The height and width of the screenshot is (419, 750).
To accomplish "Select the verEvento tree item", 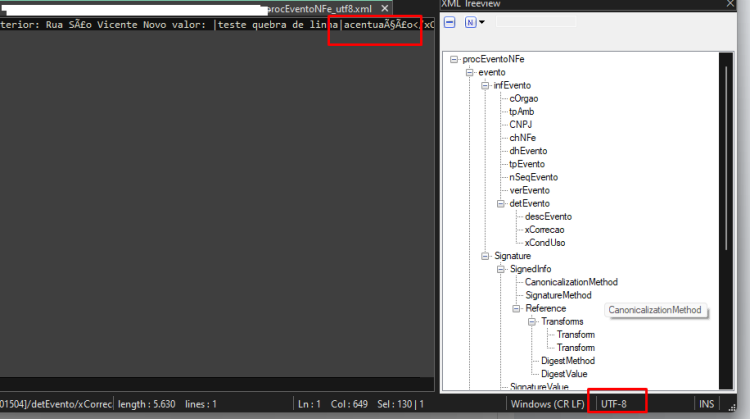I will [529, 190].
